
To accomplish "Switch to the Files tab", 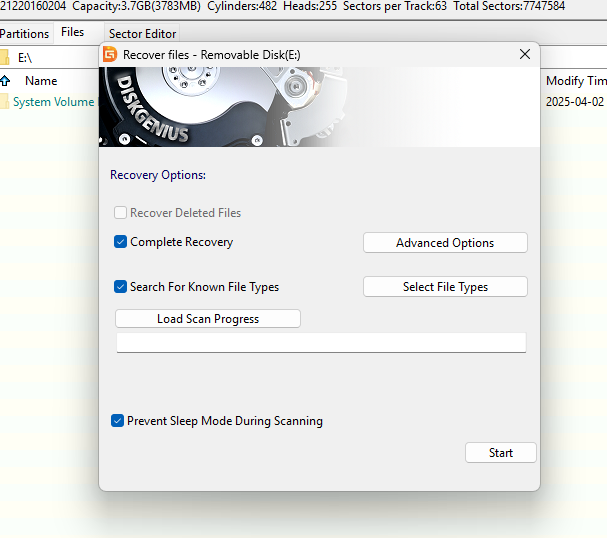I will 72,32.
